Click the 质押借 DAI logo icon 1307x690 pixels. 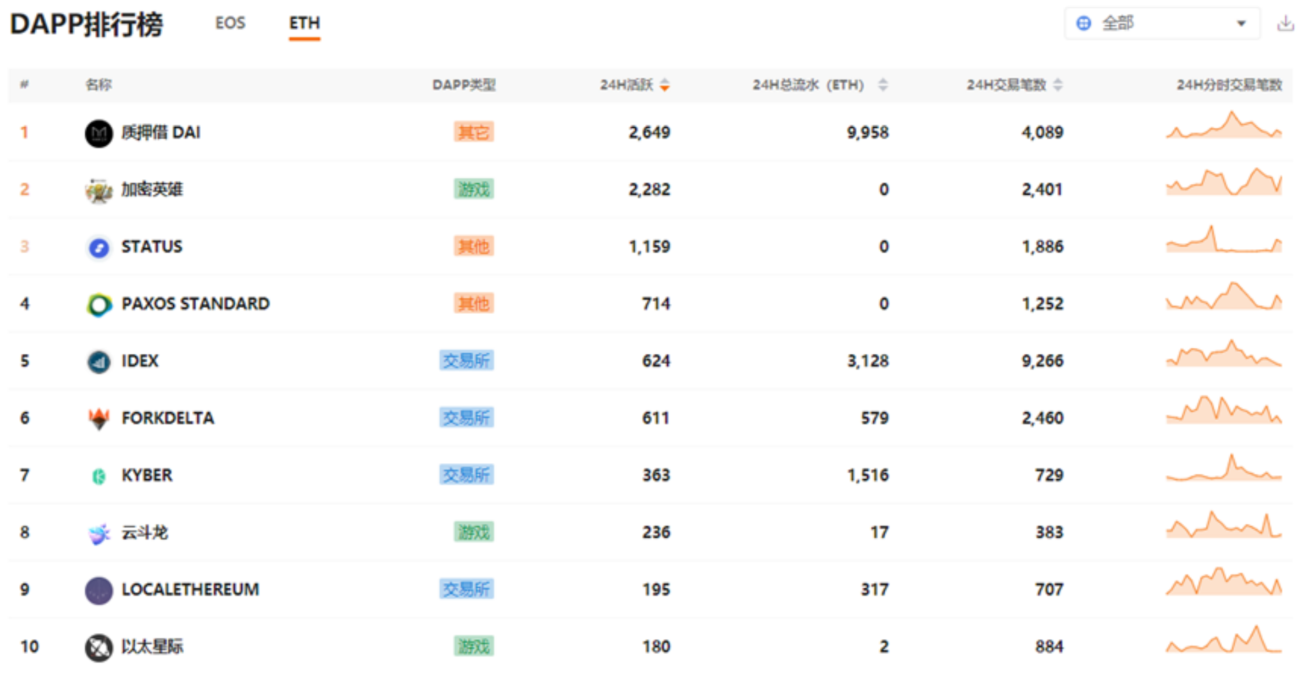(x=99, y=133)
